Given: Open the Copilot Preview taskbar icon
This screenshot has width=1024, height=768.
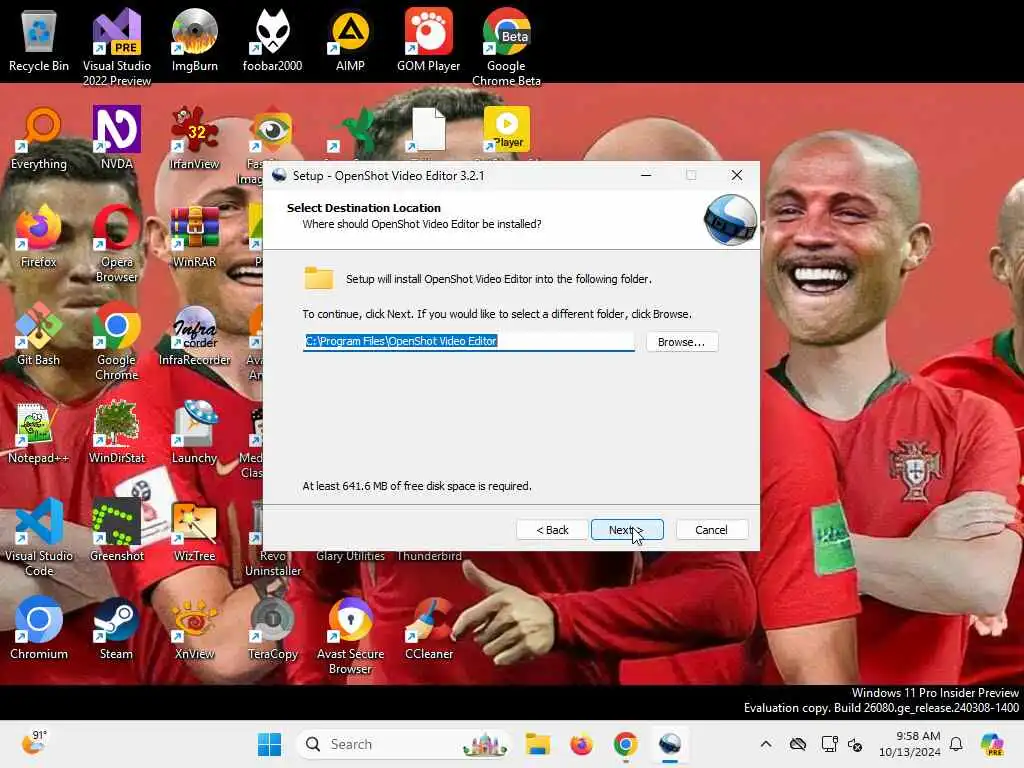Looking at the screenshot, I should pos(992,744).
